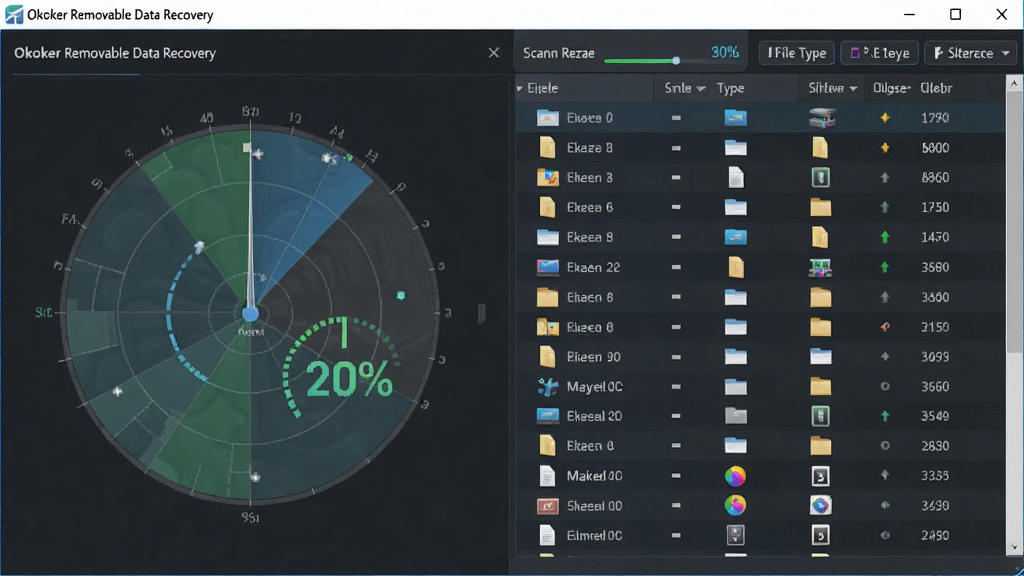Click the 2830 value in the list
Image resolution: width=1024 pixels, height=576 pixels.
(x=935, y=446)
